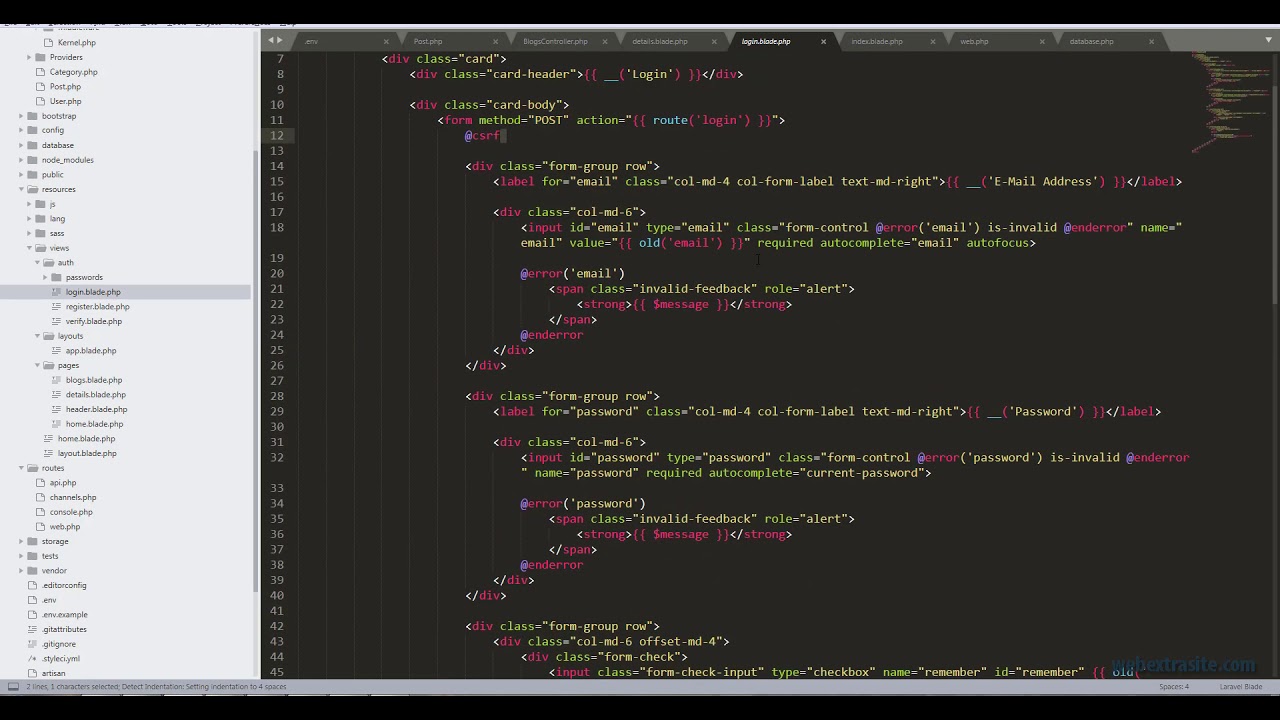This screenshot has width=1280, height=720.
Task: Expand the sass folder arrow
Action: pyautogui.click(x=29, y=233)
